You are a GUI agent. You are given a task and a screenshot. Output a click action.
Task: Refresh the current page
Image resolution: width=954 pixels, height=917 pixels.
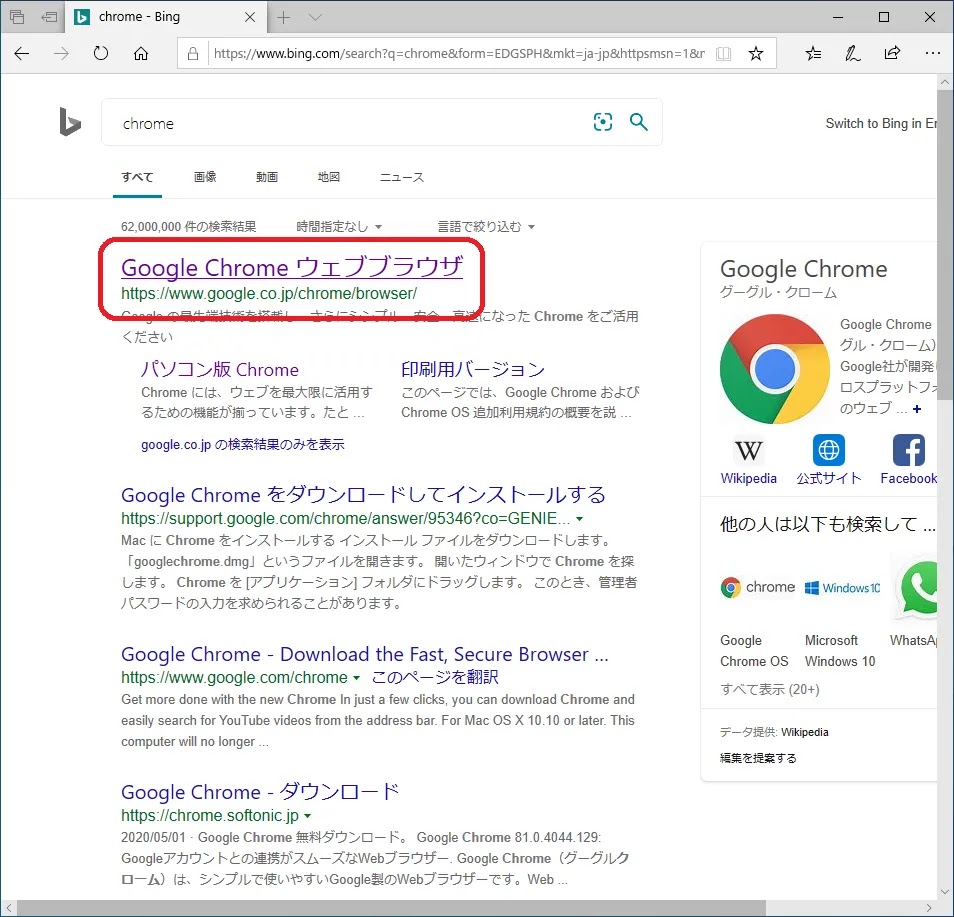pos(101,54)
